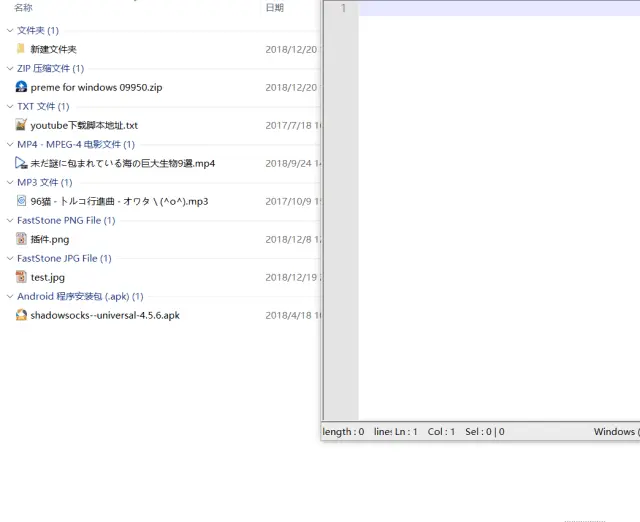
Task: Collapse the ZIP 压缩文件 (1) group
Action: tap(10, 69)
